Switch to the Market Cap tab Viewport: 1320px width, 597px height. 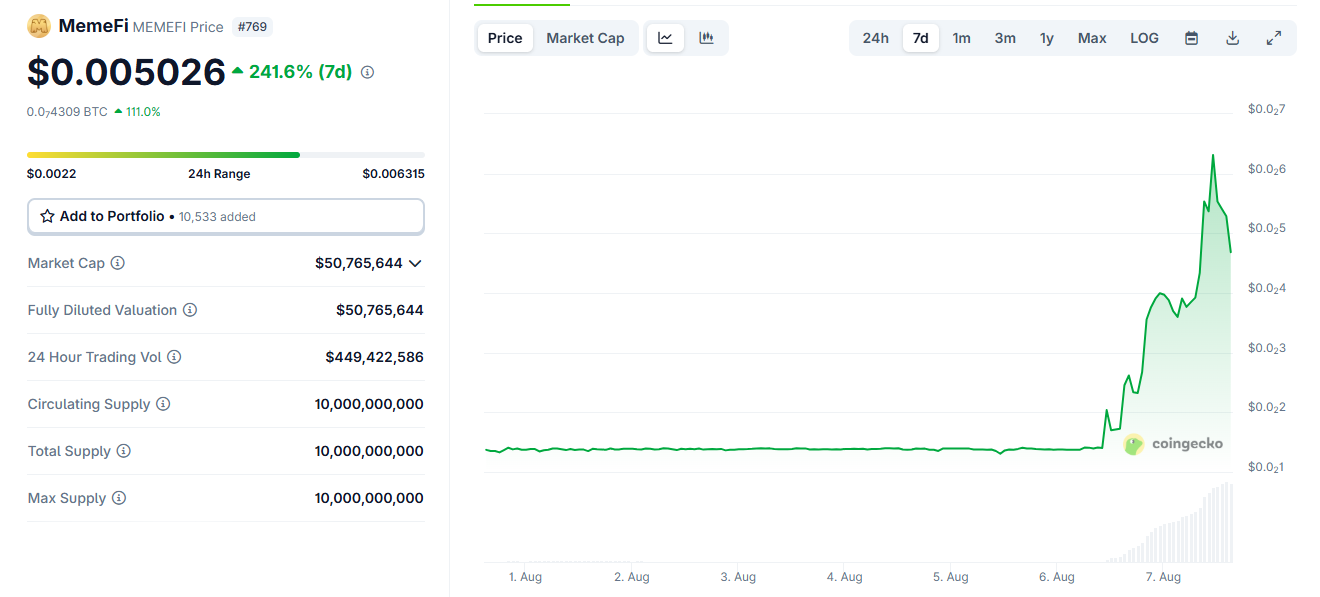coord(585,38)
